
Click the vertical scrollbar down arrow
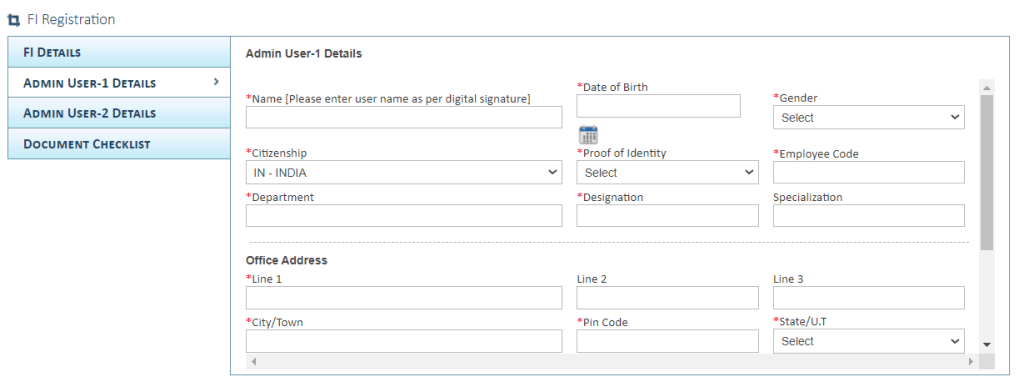(x=987, y=345)
